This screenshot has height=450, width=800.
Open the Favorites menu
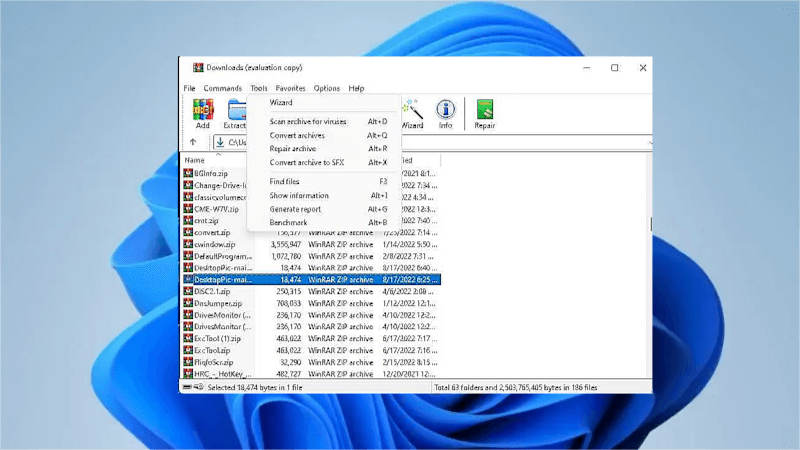[291, 88]
